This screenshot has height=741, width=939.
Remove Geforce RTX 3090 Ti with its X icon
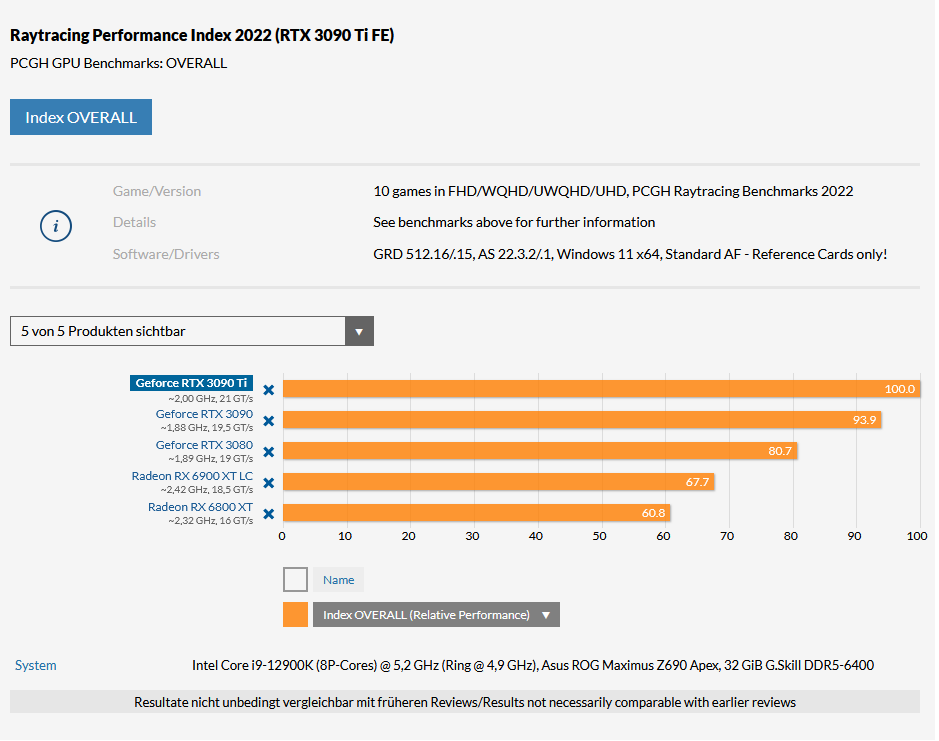click(x=269, y=391)
